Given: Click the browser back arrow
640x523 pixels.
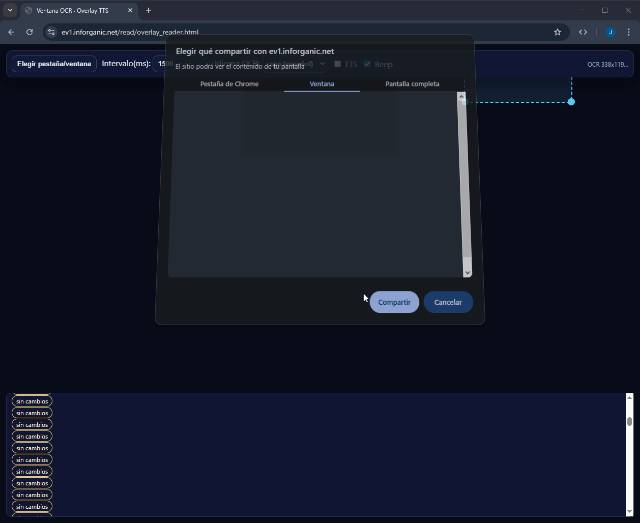Looking at the screenshot, I should pos(11,32).
